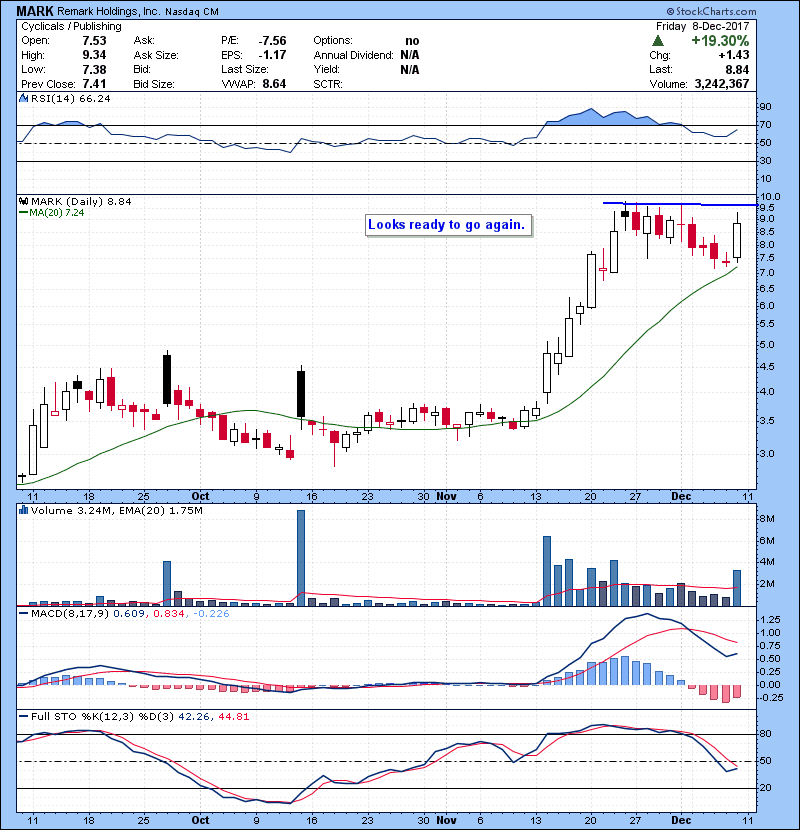
Task: Click the Yield N/A value
Action: [410, 69]
